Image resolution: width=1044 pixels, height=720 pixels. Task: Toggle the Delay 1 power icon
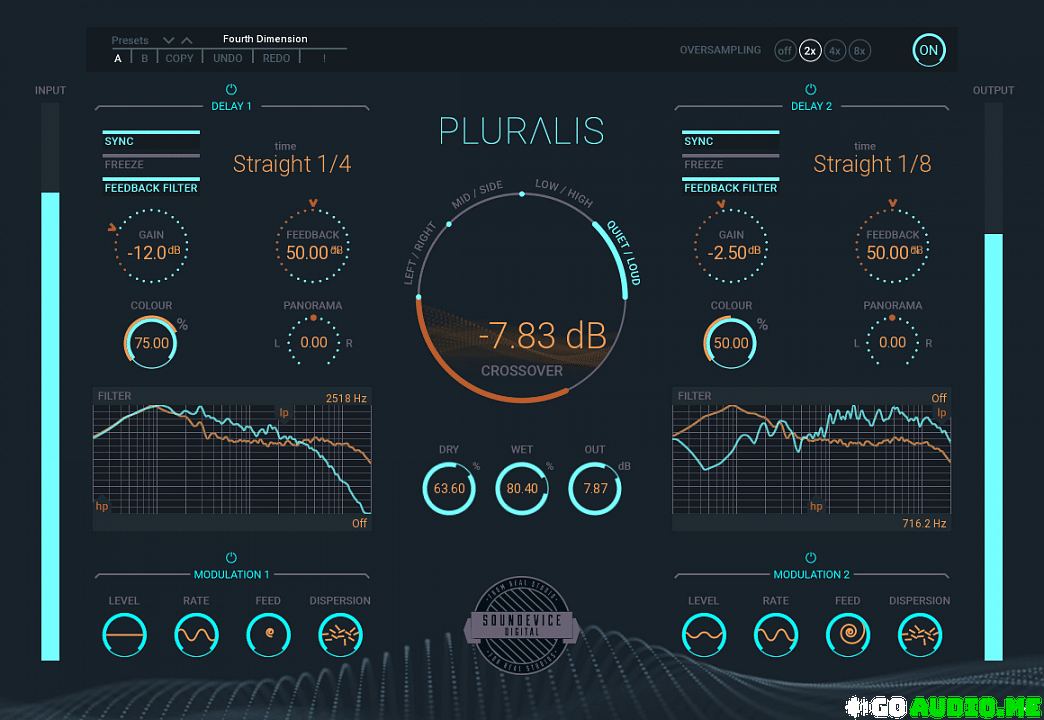(231, 89)
